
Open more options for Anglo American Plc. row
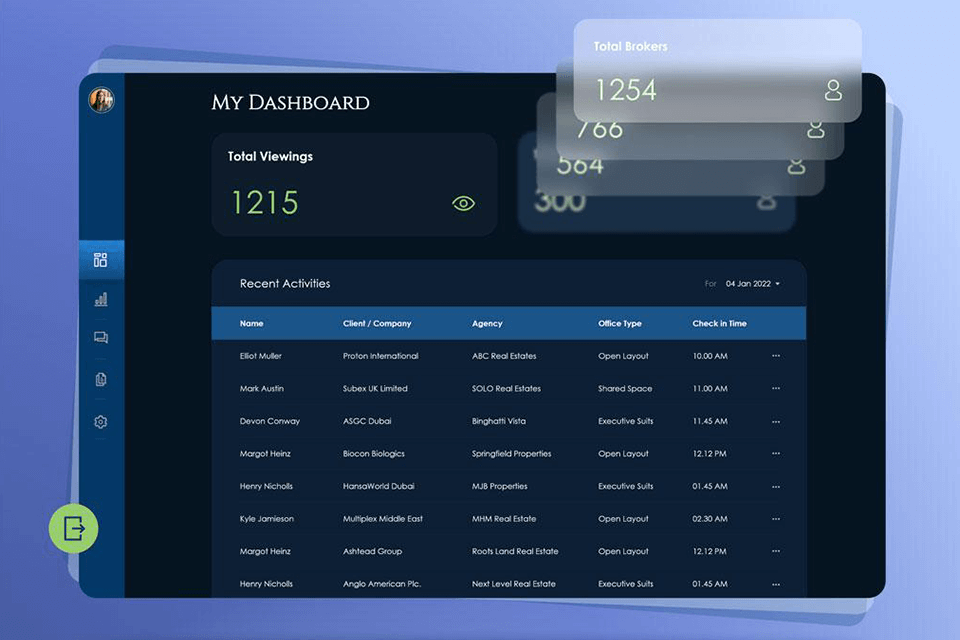(x=776, y=584)
